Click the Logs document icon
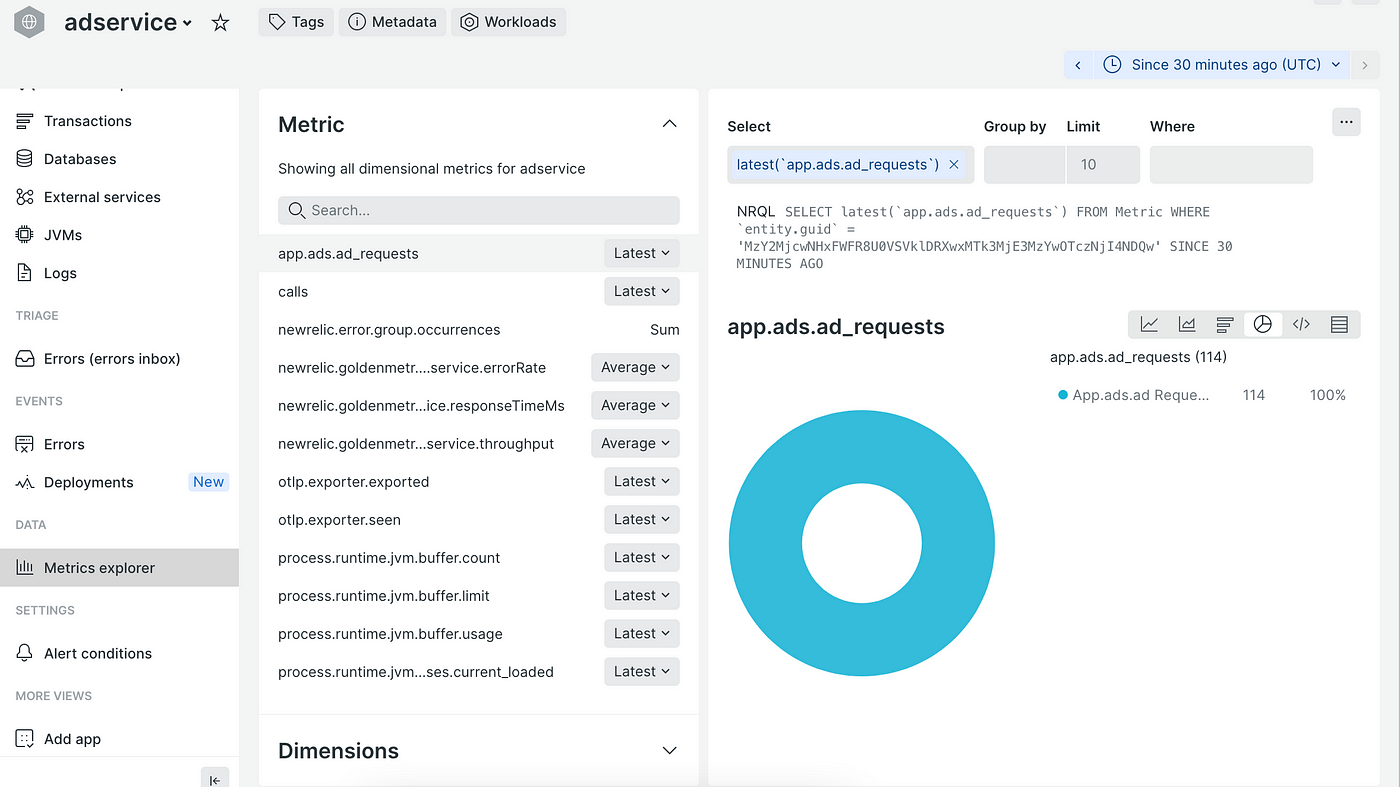The image size is (1400, 787). [25, 273]
